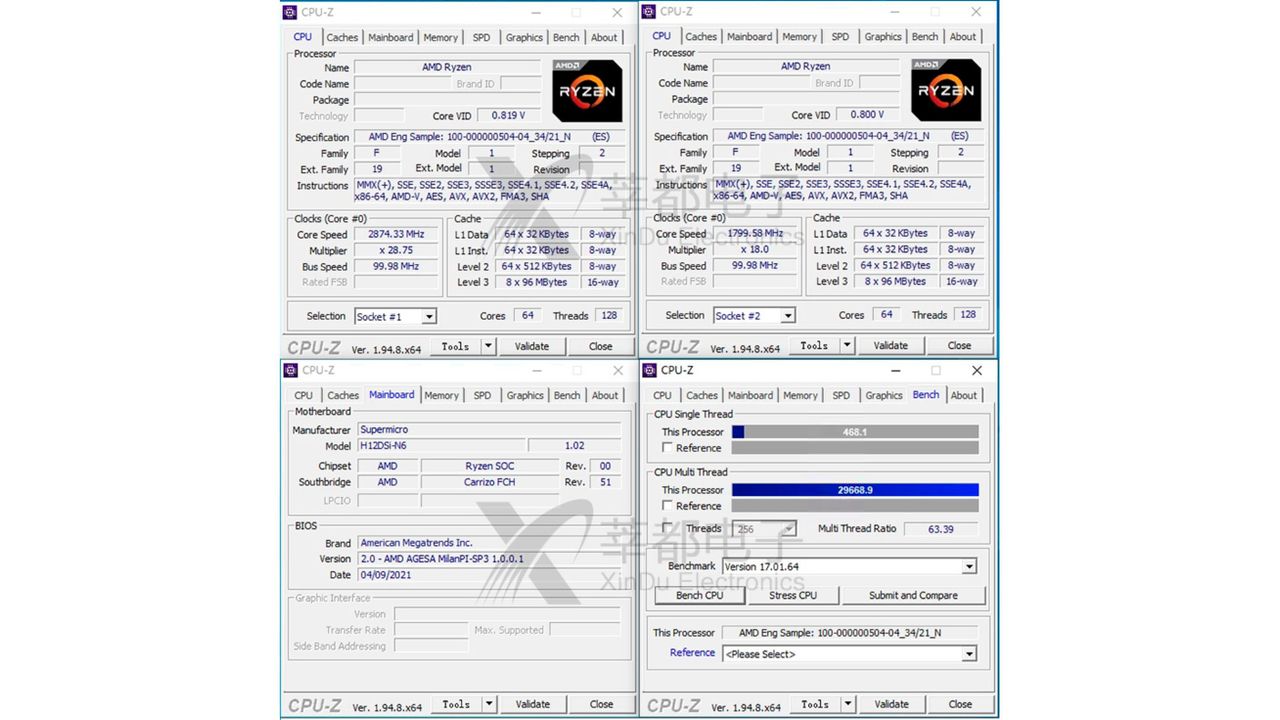The height and width of the screenshot is (720, 1280).
Task: Enable the Threads checkbox in Bench window
Action: (x=668, y=528)
